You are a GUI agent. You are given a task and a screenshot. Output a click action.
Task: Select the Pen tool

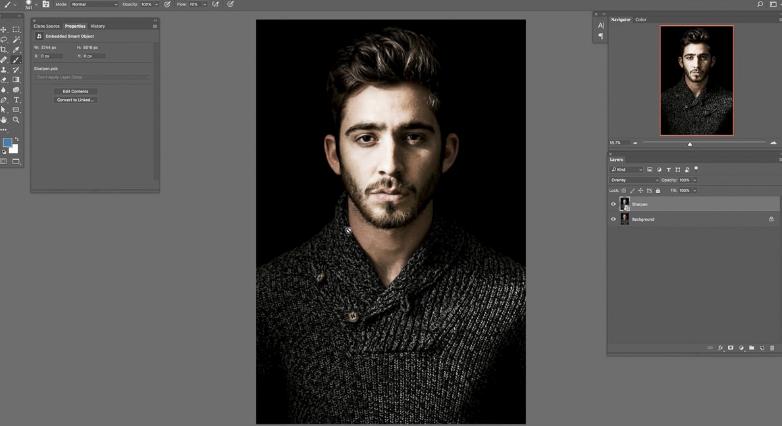4,100
